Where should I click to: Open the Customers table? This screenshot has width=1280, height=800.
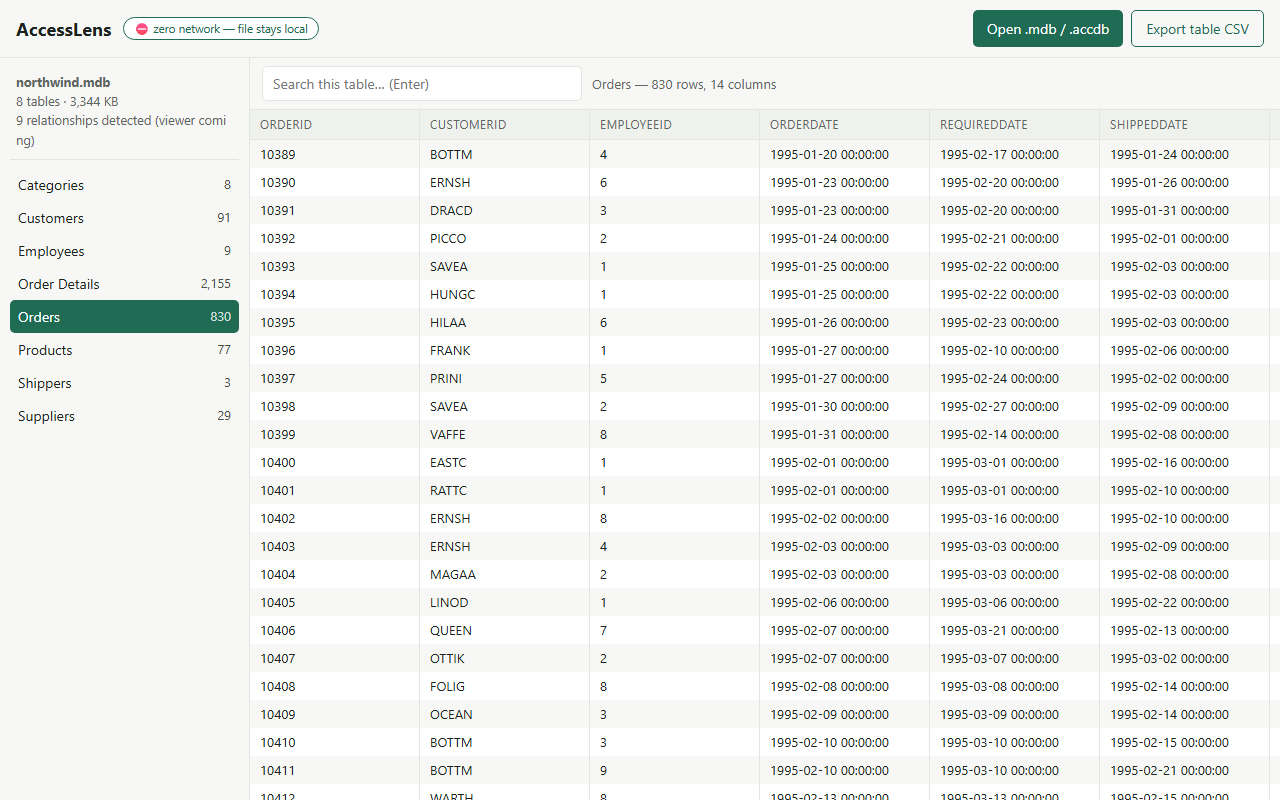(124, 218)
